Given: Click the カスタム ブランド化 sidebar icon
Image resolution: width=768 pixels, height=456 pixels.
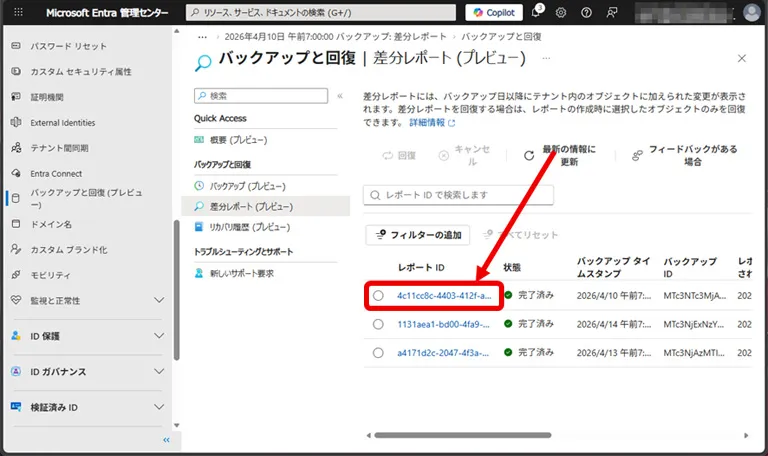Looking at the screenshot, I should coord(16,249).
